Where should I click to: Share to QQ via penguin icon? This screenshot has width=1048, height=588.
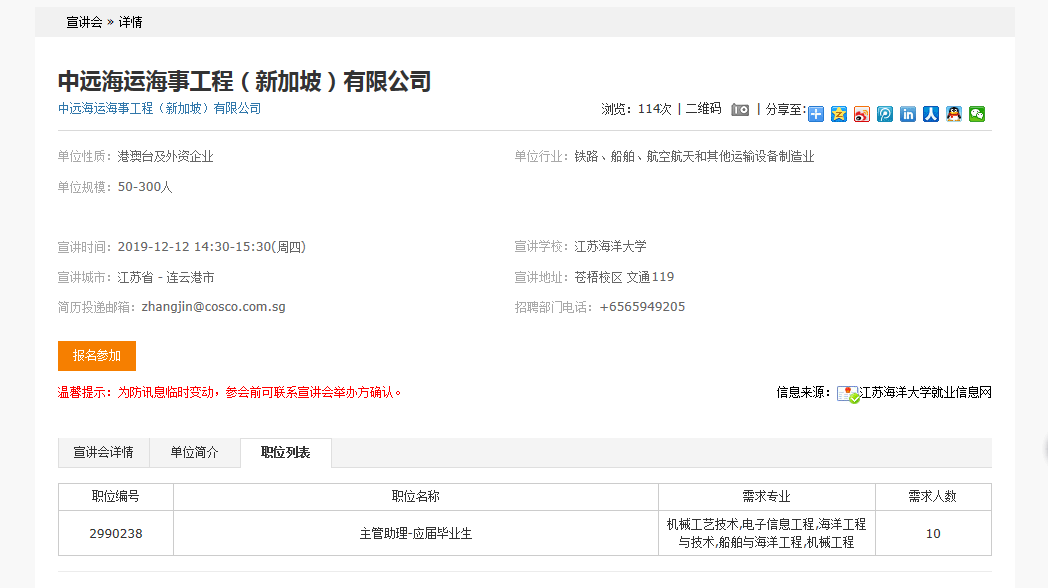click(954, 114)
